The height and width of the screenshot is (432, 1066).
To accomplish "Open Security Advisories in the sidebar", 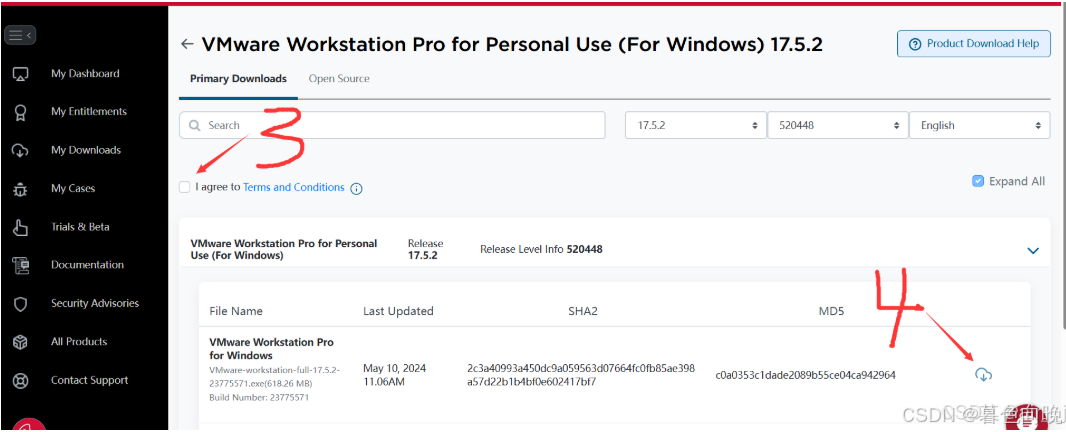I will point(95,303).
